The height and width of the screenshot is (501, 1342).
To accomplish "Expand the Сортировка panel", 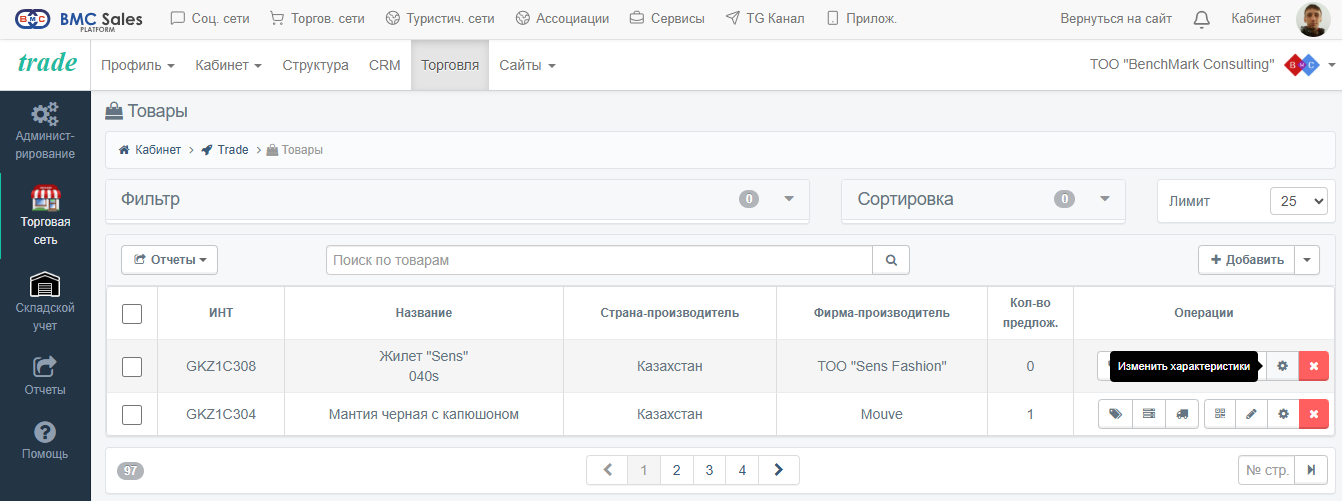I will (x=1105, y=198).
